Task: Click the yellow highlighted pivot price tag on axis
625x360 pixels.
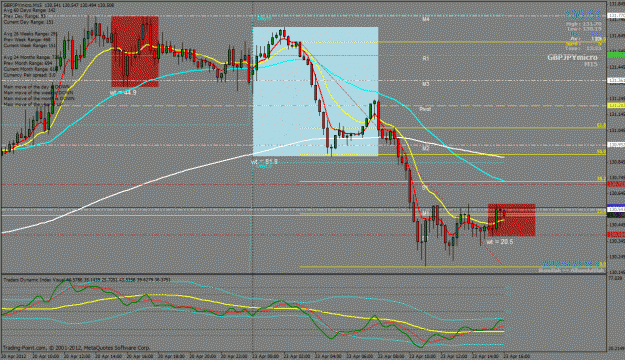Action: (616, 106)
